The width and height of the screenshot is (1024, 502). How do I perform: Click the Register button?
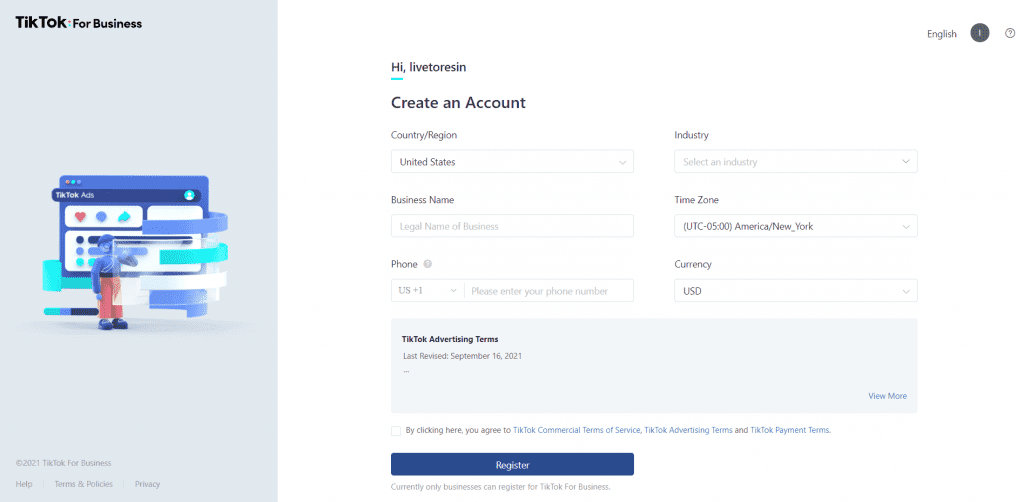pos(512,465)
